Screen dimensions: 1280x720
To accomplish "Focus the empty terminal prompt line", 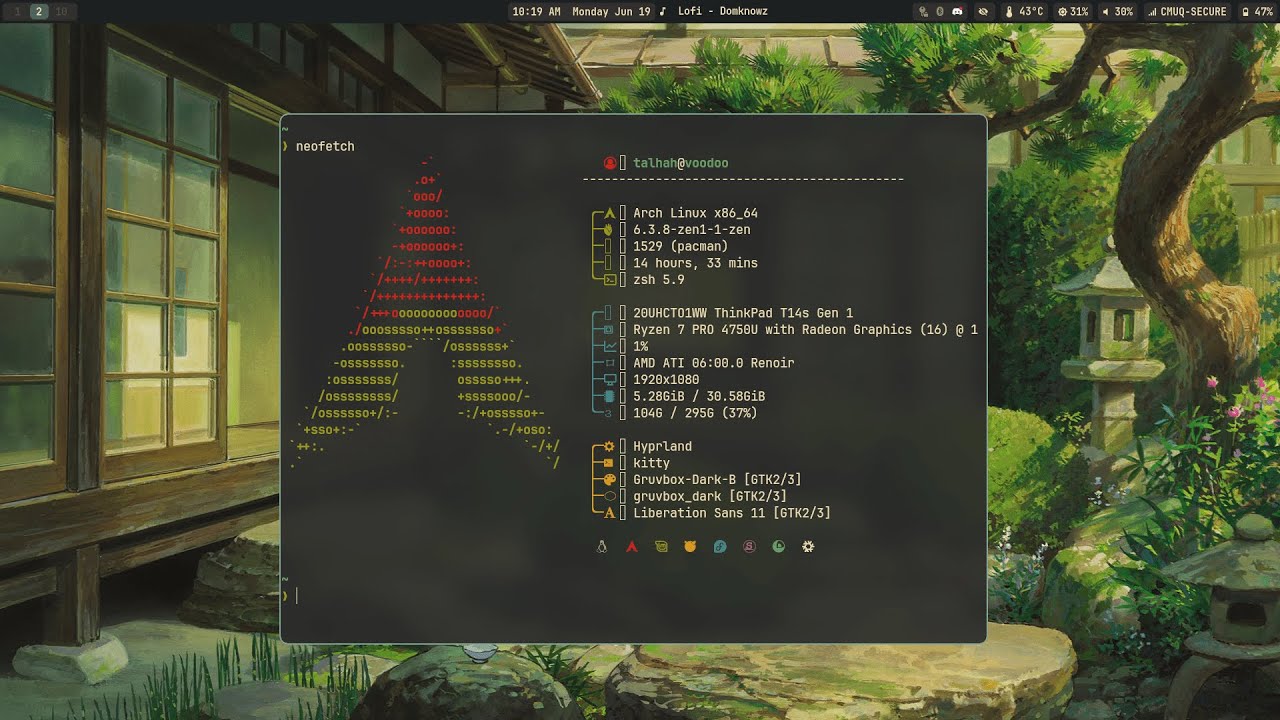I will coord(633,596).
